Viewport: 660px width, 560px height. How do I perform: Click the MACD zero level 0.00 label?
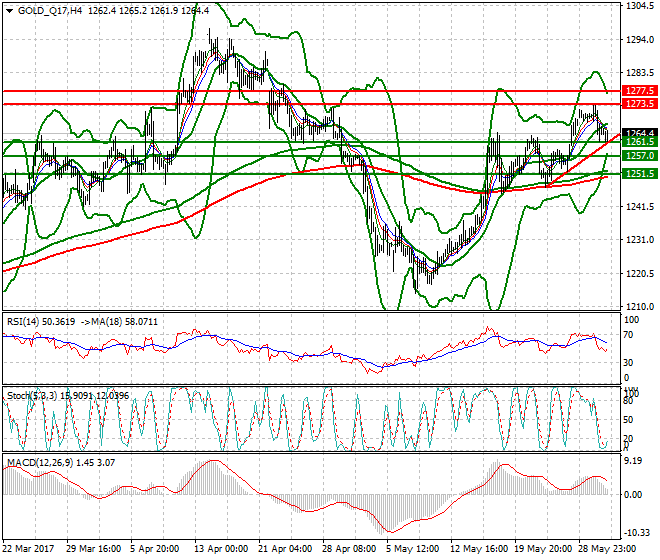(633, 495)
